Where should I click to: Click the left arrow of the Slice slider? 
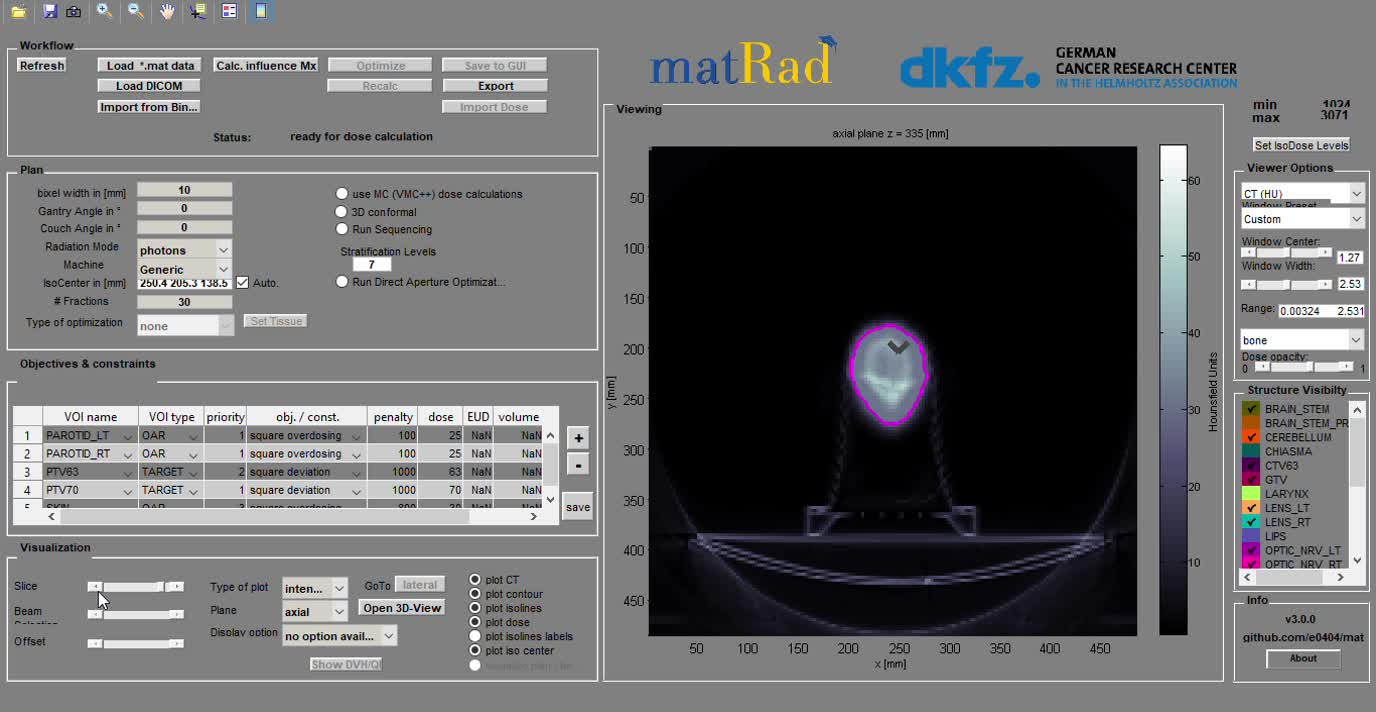(x=95, y=587)
